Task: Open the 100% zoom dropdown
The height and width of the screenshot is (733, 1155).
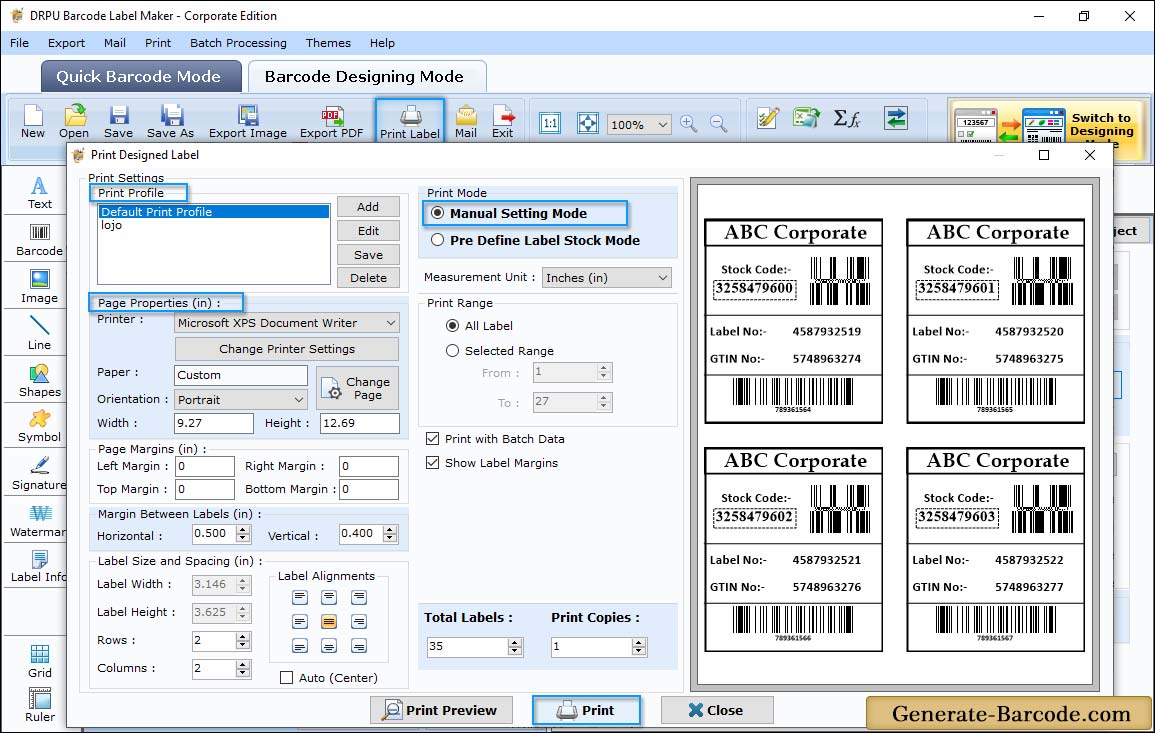Action: coord(639,124)
